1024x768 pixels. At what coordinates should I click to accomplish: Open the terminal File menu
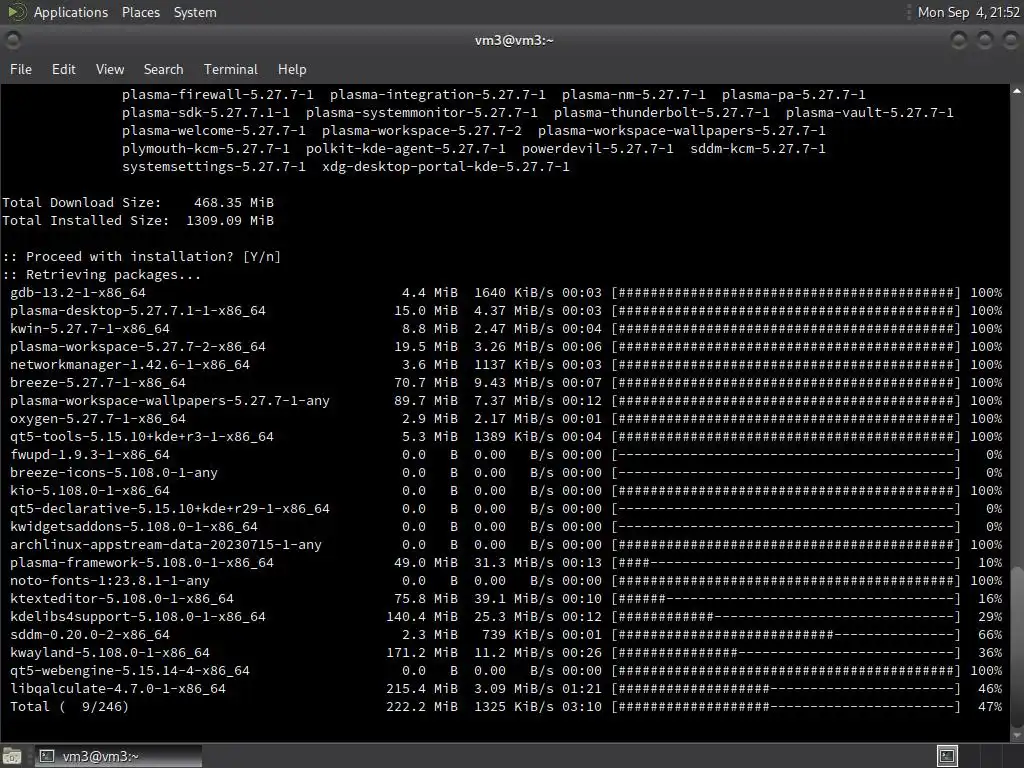[x=21, y=69]
